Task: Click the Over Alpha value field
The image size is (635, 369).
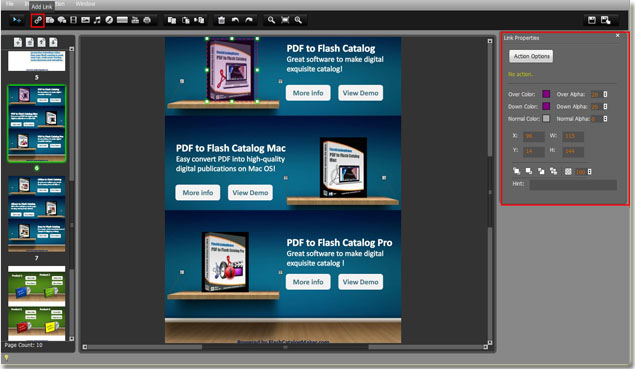Action: pos(596,94)
